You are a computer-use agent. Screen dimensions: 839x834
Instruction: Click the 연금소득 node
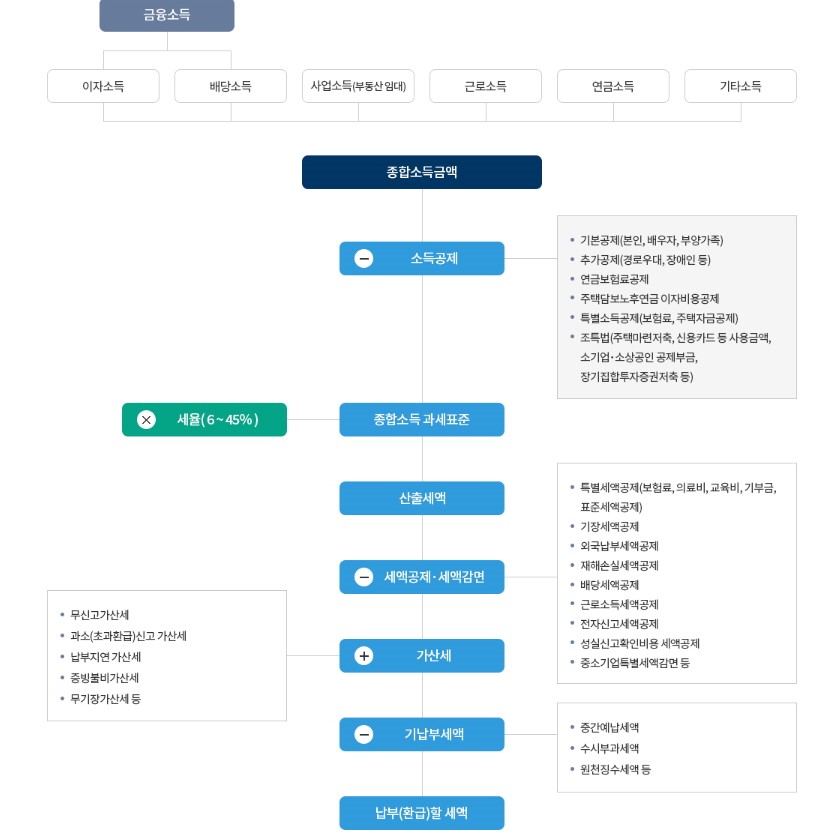(x=613, y=86)
